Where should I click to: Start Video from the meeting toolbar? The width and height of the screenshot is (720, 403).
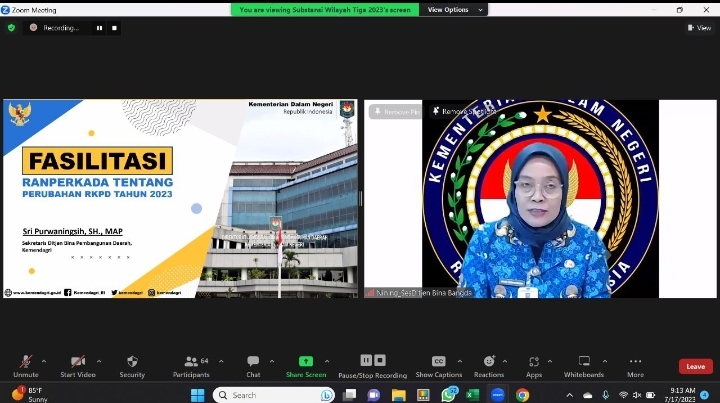[77, 364]
